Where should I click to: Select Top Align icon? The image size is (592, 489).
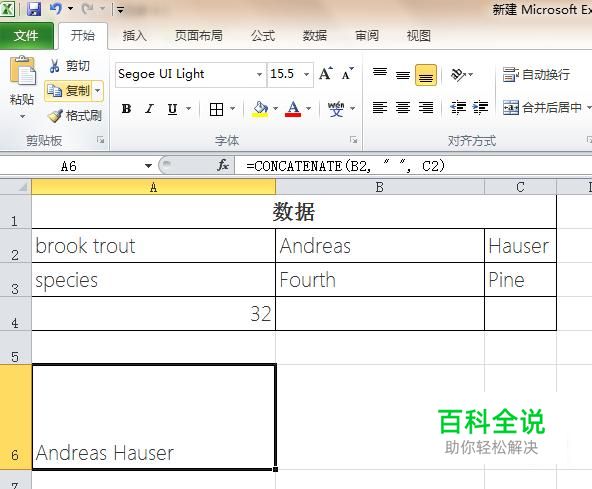(x=380, y=74)
